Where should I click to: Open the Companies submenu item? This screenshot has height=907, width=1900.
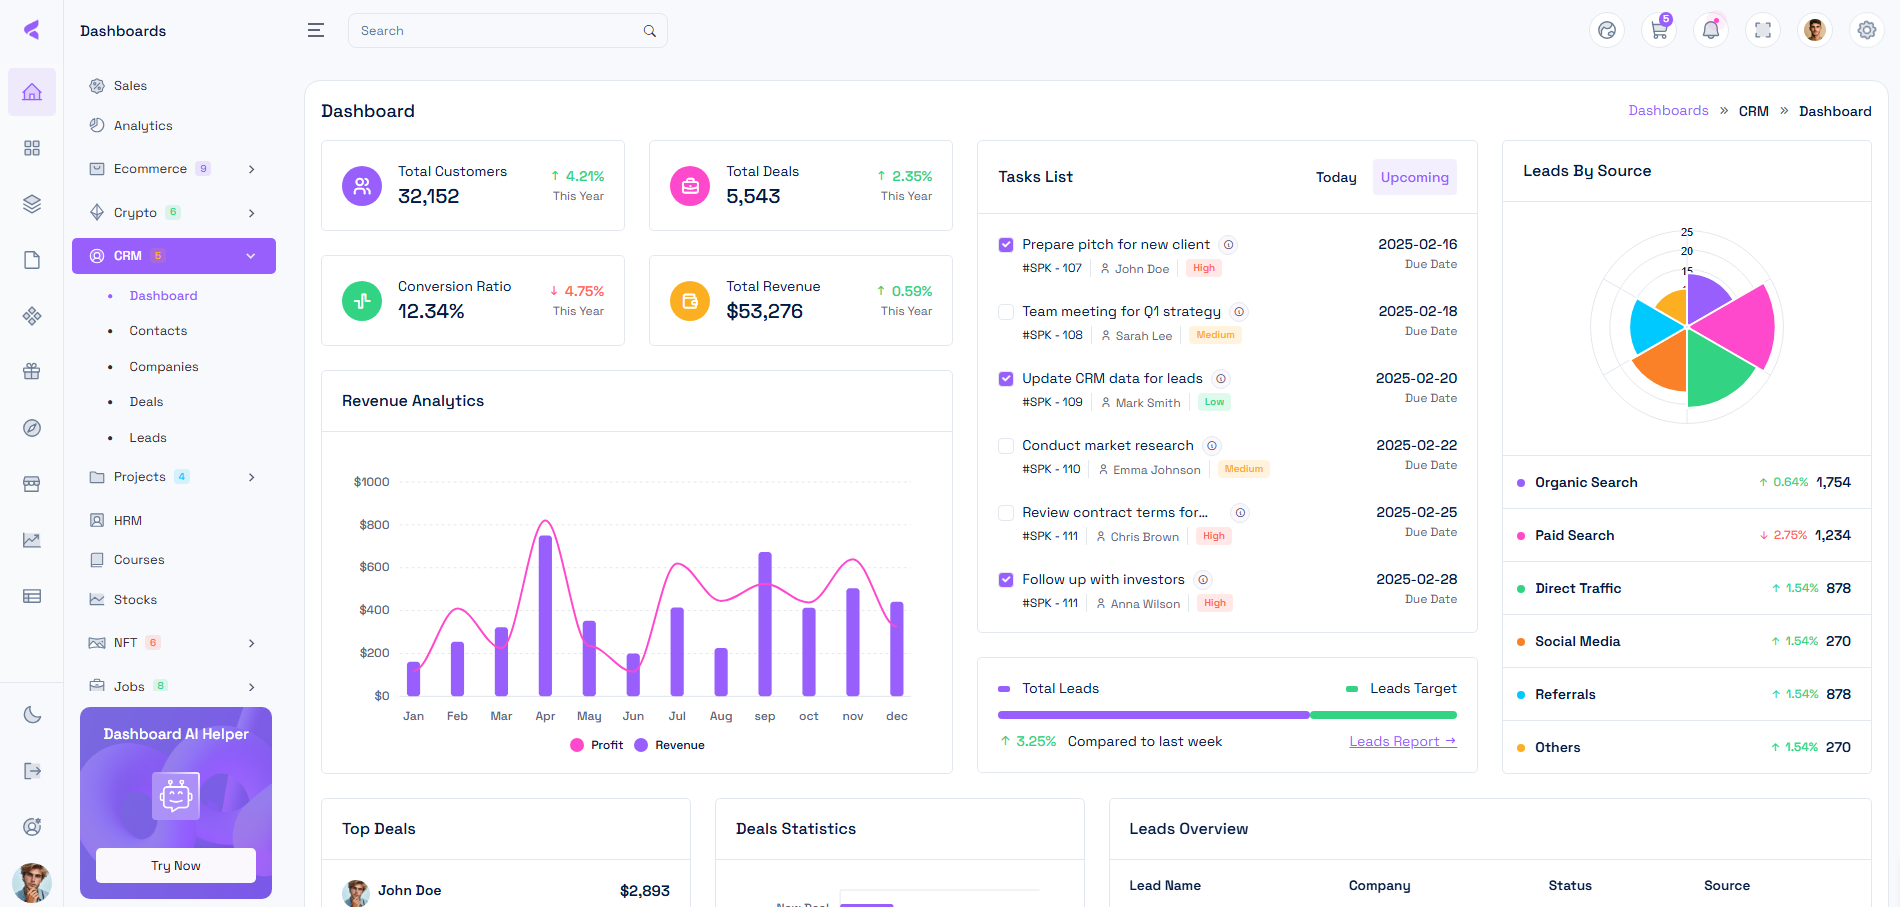[164, 367]
